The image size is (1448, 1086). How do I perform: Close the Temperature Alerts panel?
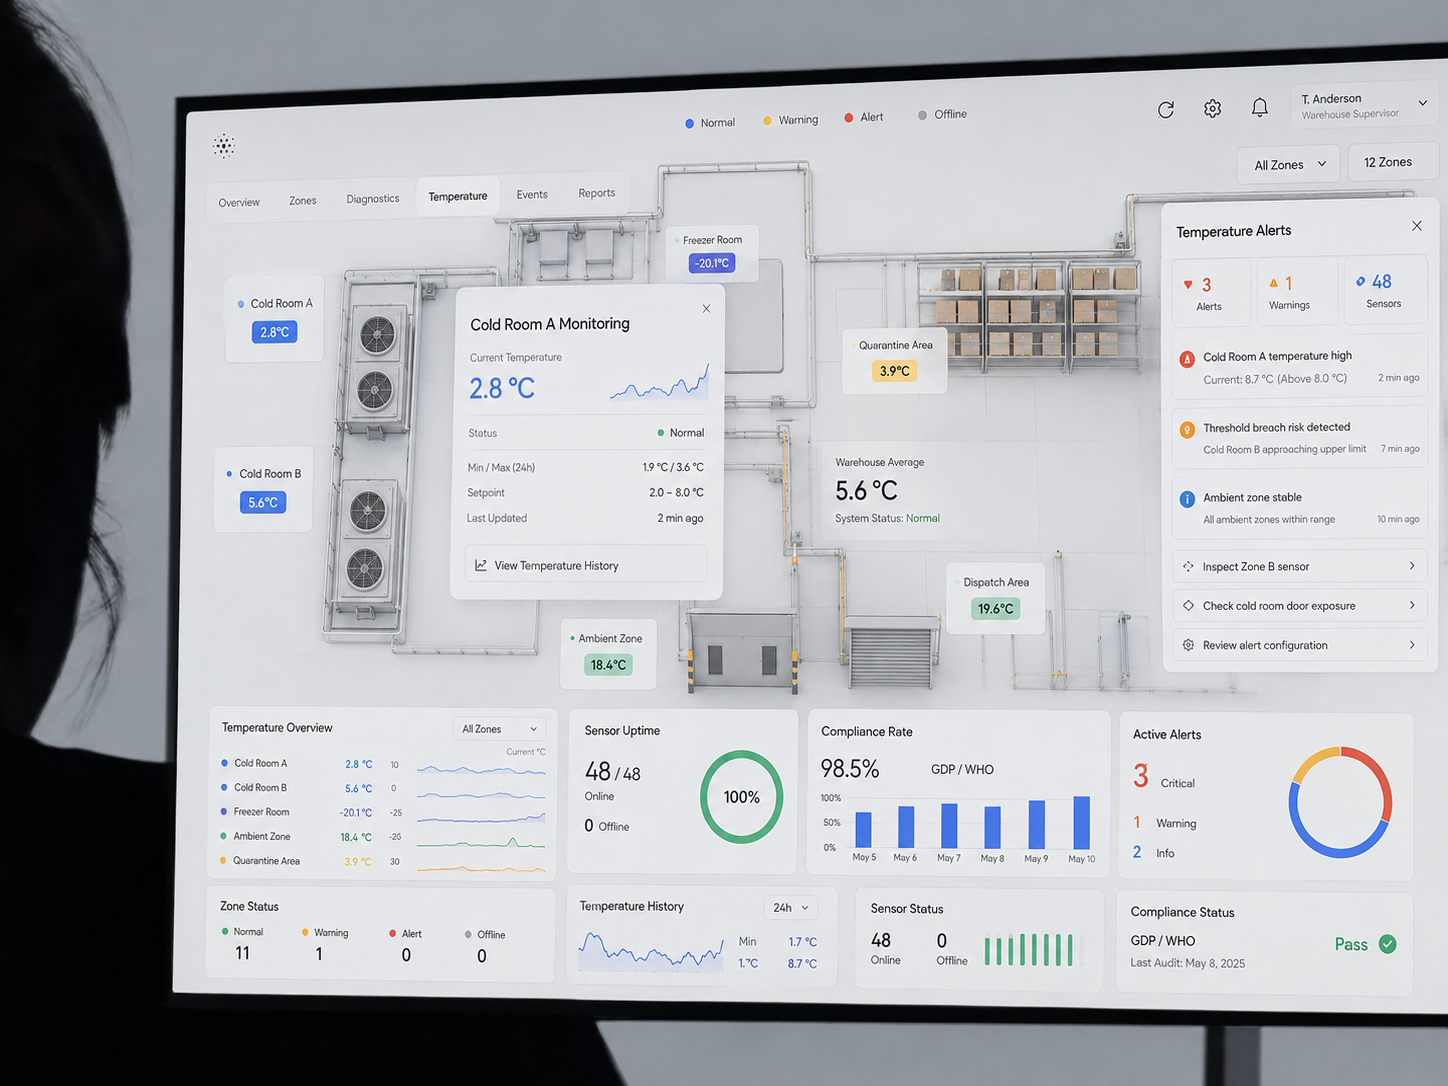1417,226
